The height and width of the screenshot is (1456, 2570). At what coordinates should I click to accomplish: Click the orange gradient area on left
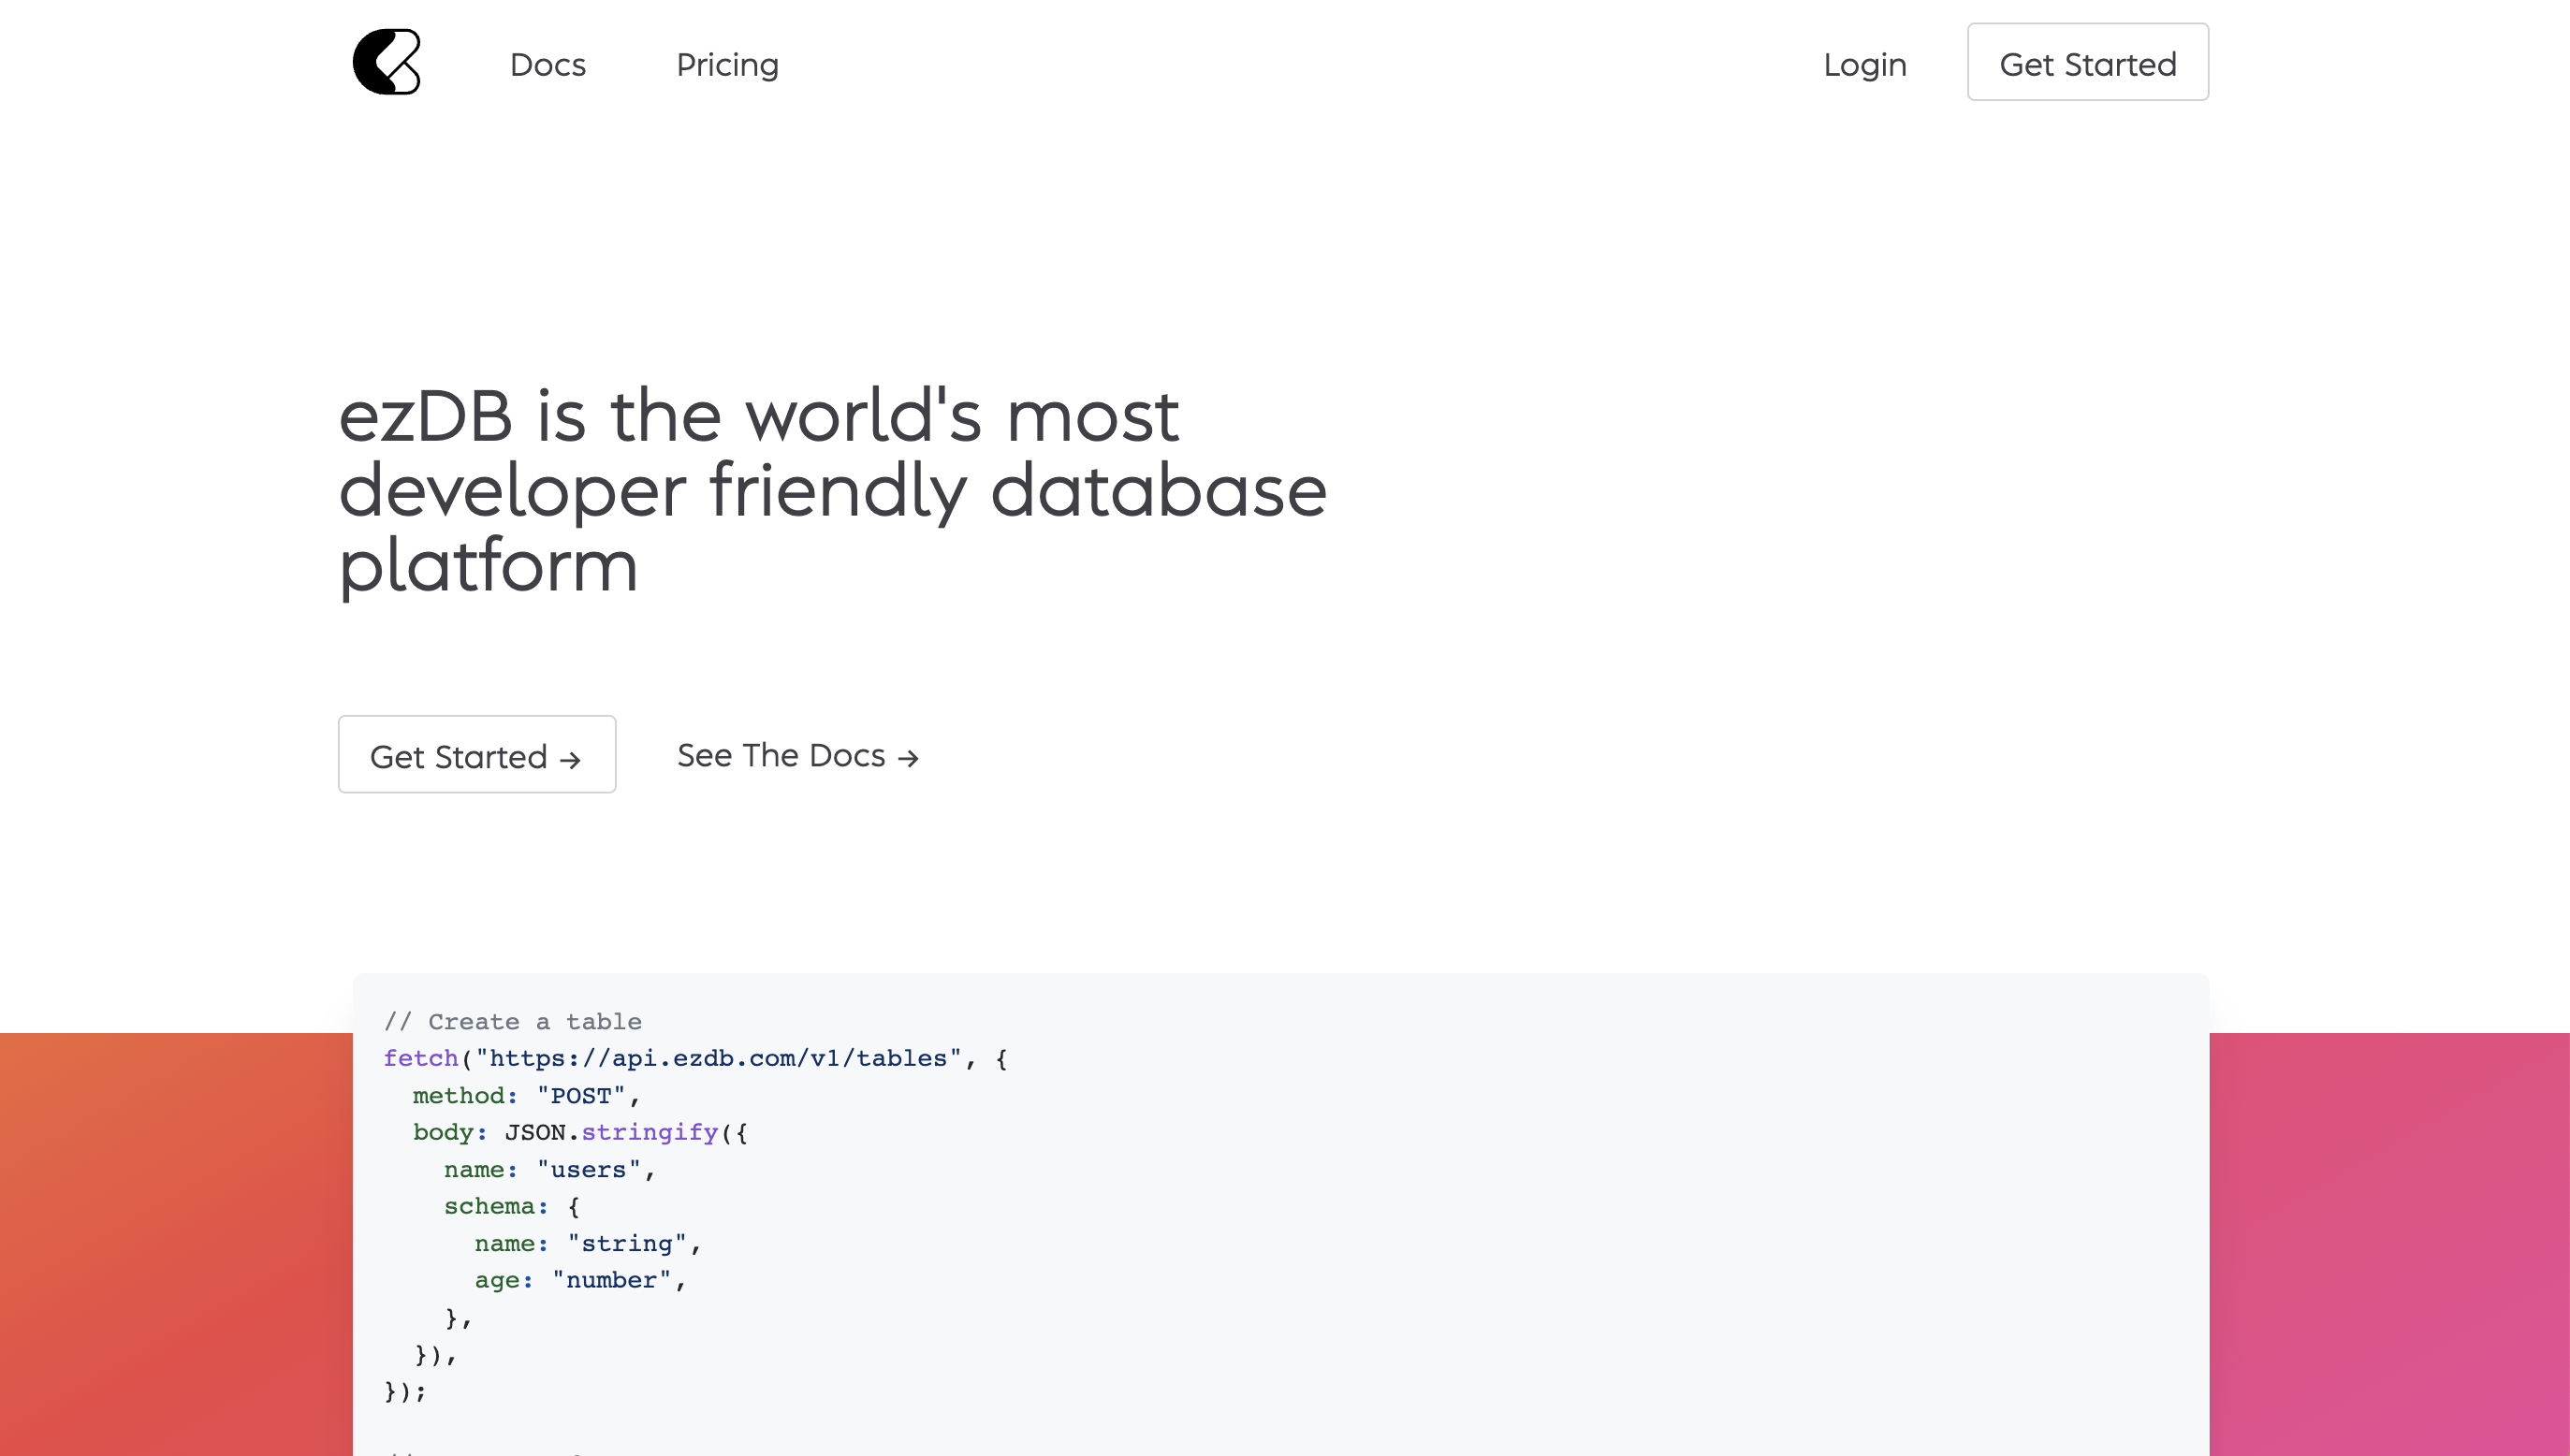coord(175,1245)
